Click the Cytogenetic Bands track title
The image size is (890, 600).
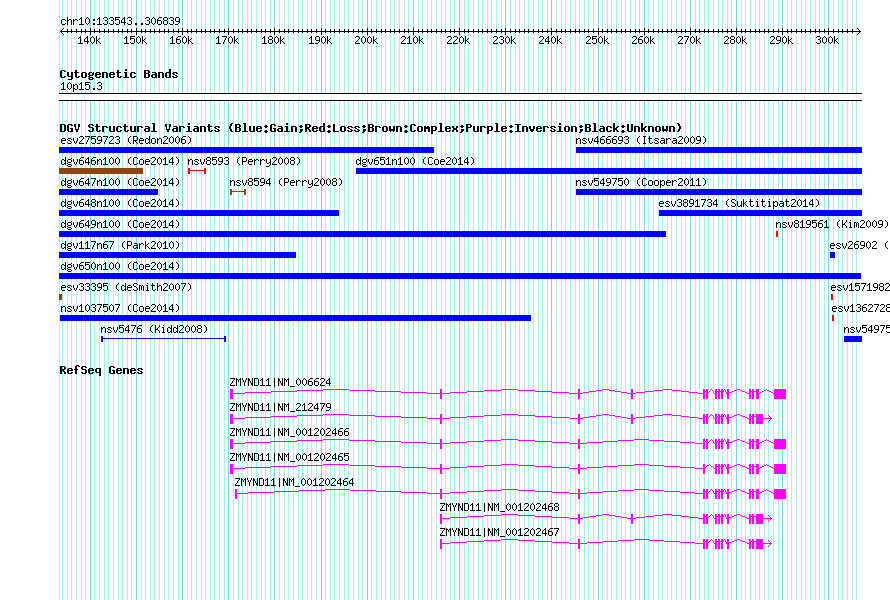pos(119,74)
